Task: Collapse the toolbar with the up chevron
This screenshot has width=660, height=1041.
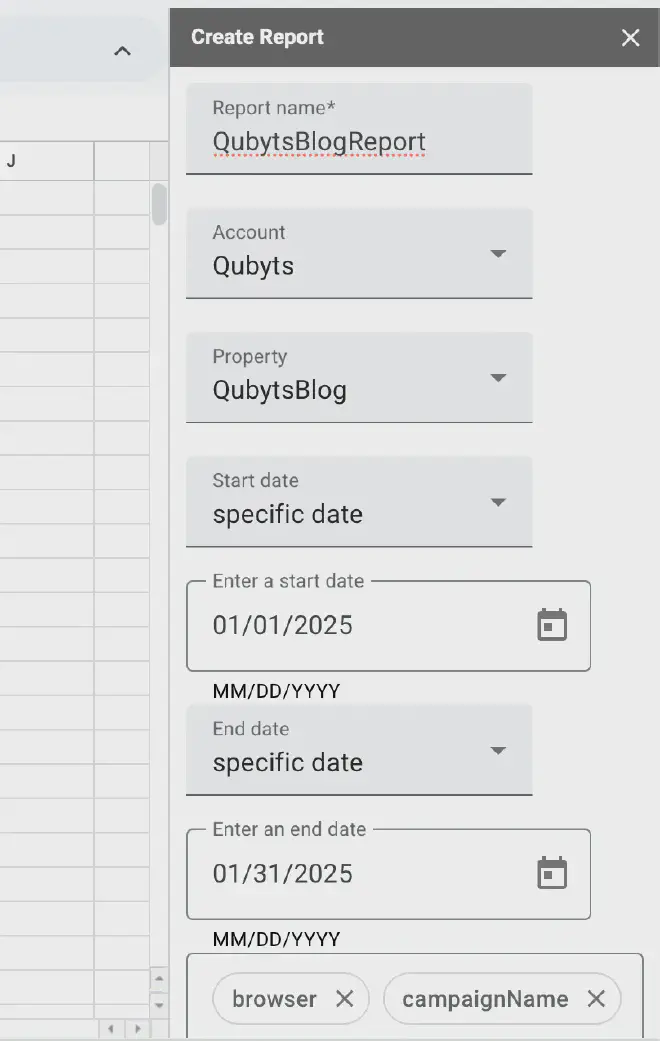Action: 122,51
